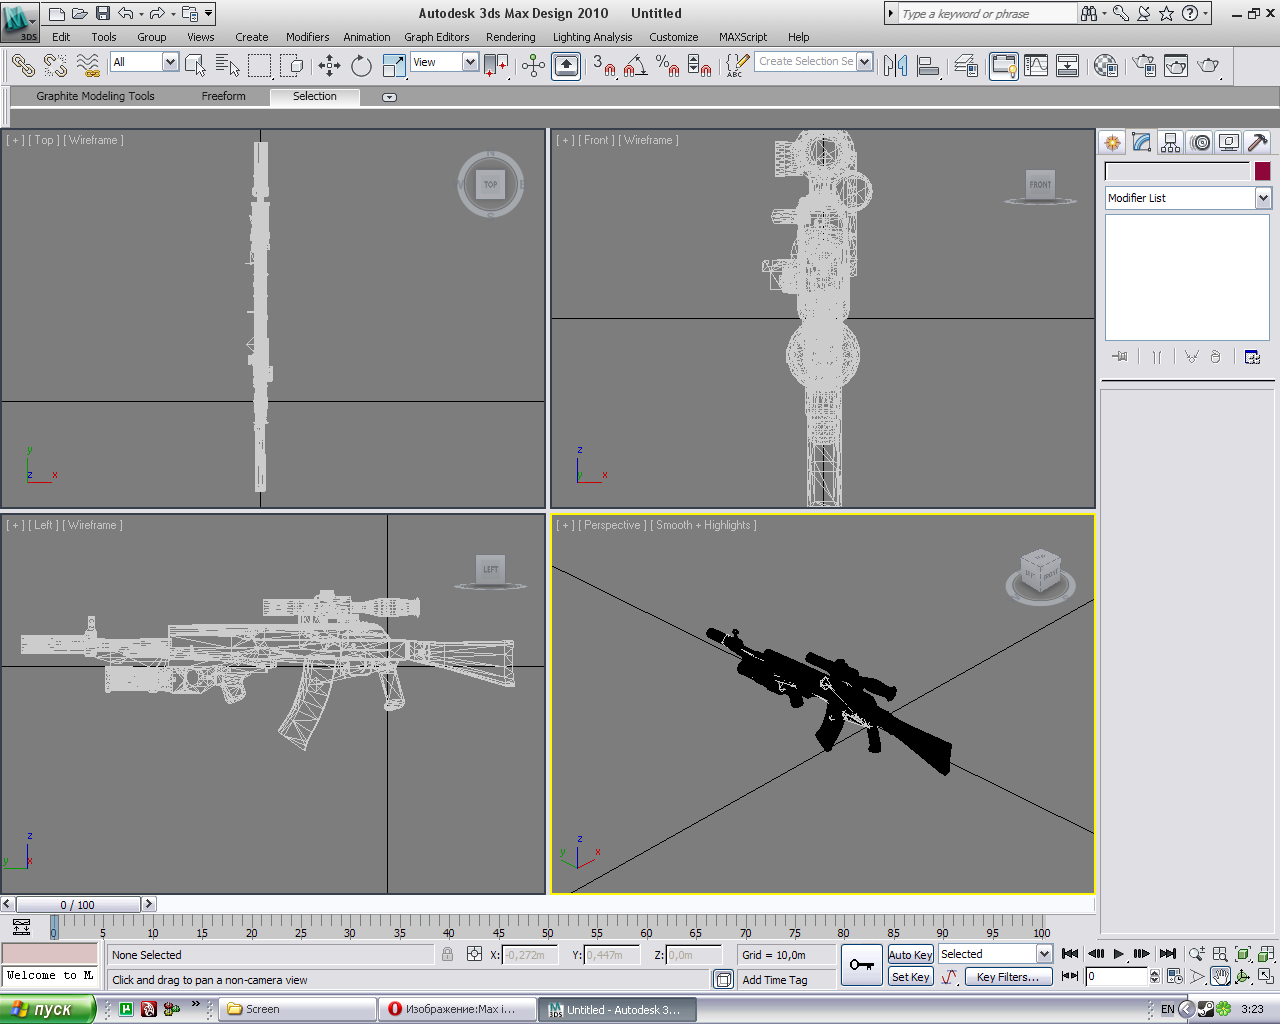Click the Maximize Viewport Toggle icon
The width and height of the screenshot is (1280, 1024).
1265,976
